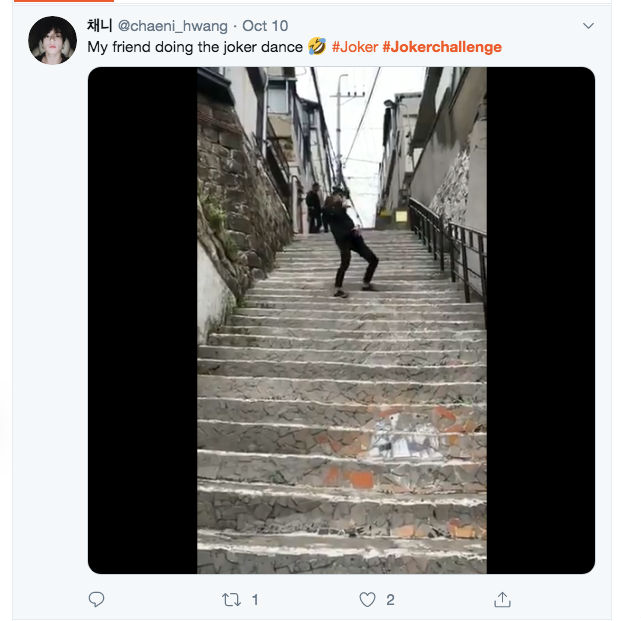
Task: Retweet the joker dance tweet
Action: pos(231,599)
